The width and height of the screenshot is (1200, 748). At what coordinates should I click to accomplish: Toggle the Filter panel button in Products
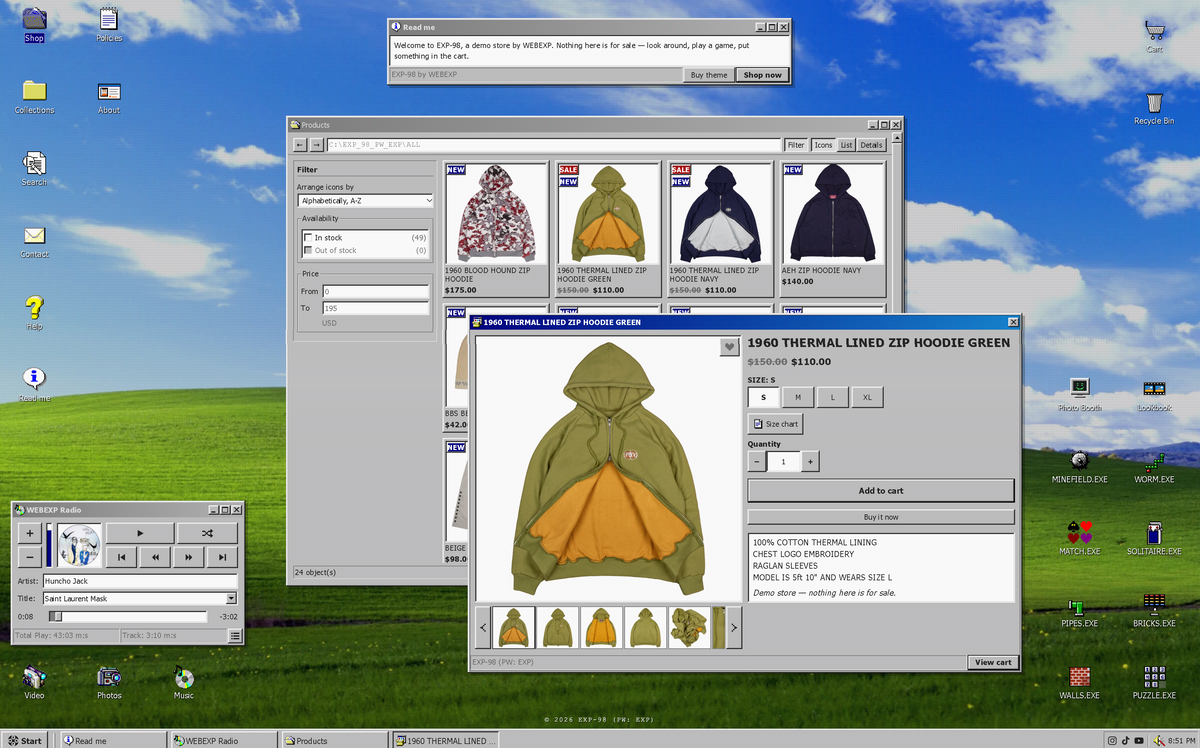pyautogui.click(x=795, y=145)
